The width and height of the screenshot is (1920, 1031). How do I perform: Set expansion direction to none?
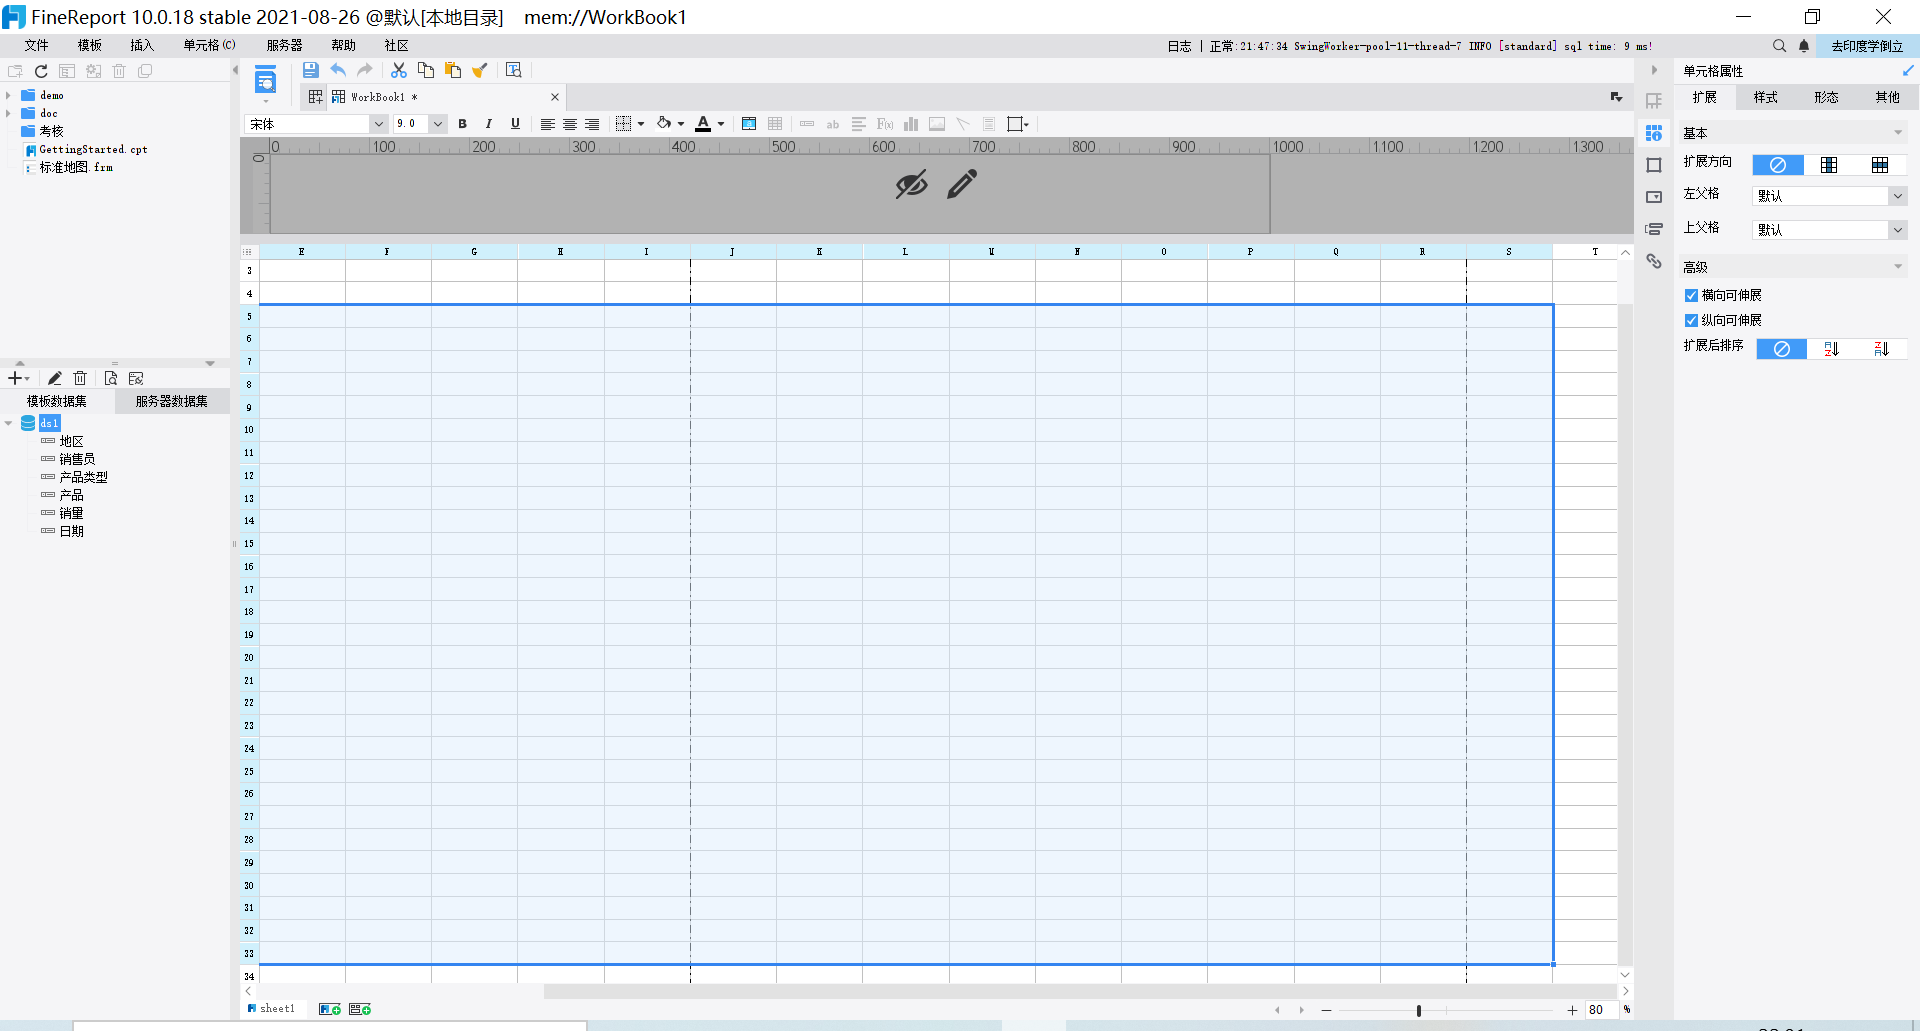[x=1778, y=165]
